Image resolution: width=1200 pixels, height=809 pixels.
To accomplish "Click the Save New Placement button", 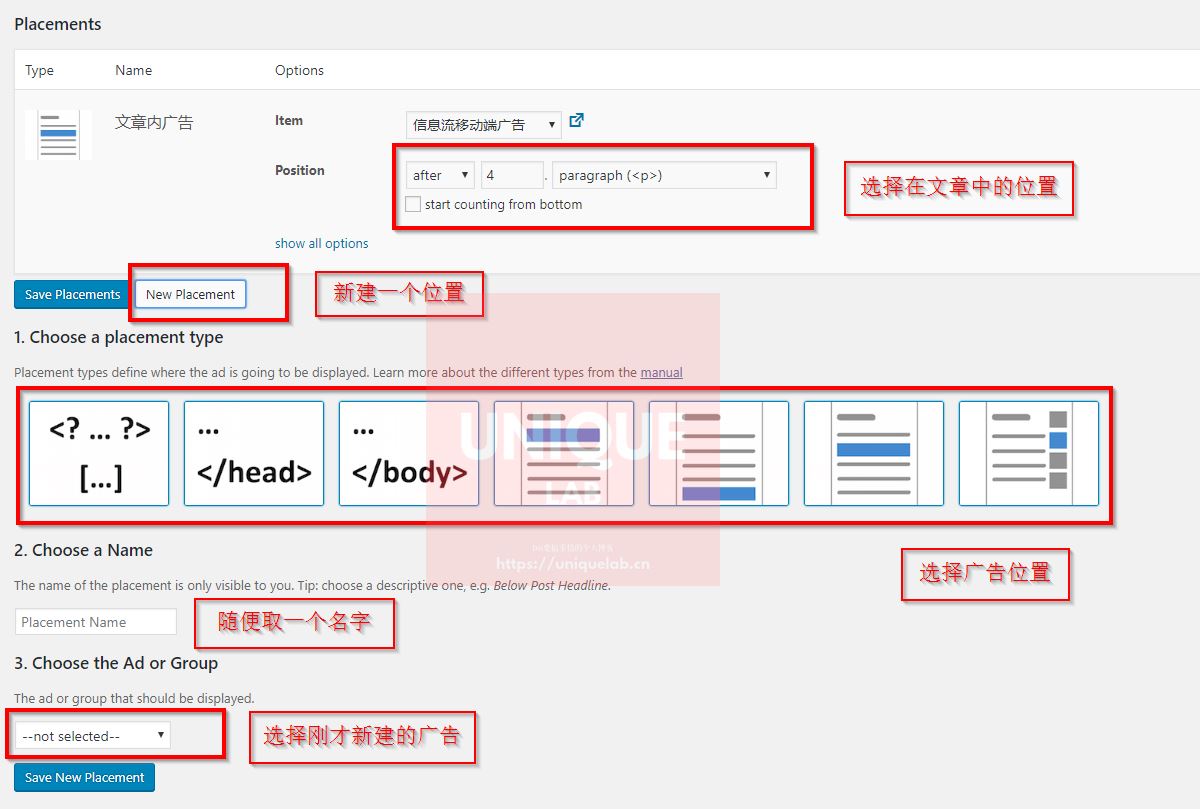I will click(84, 777).
